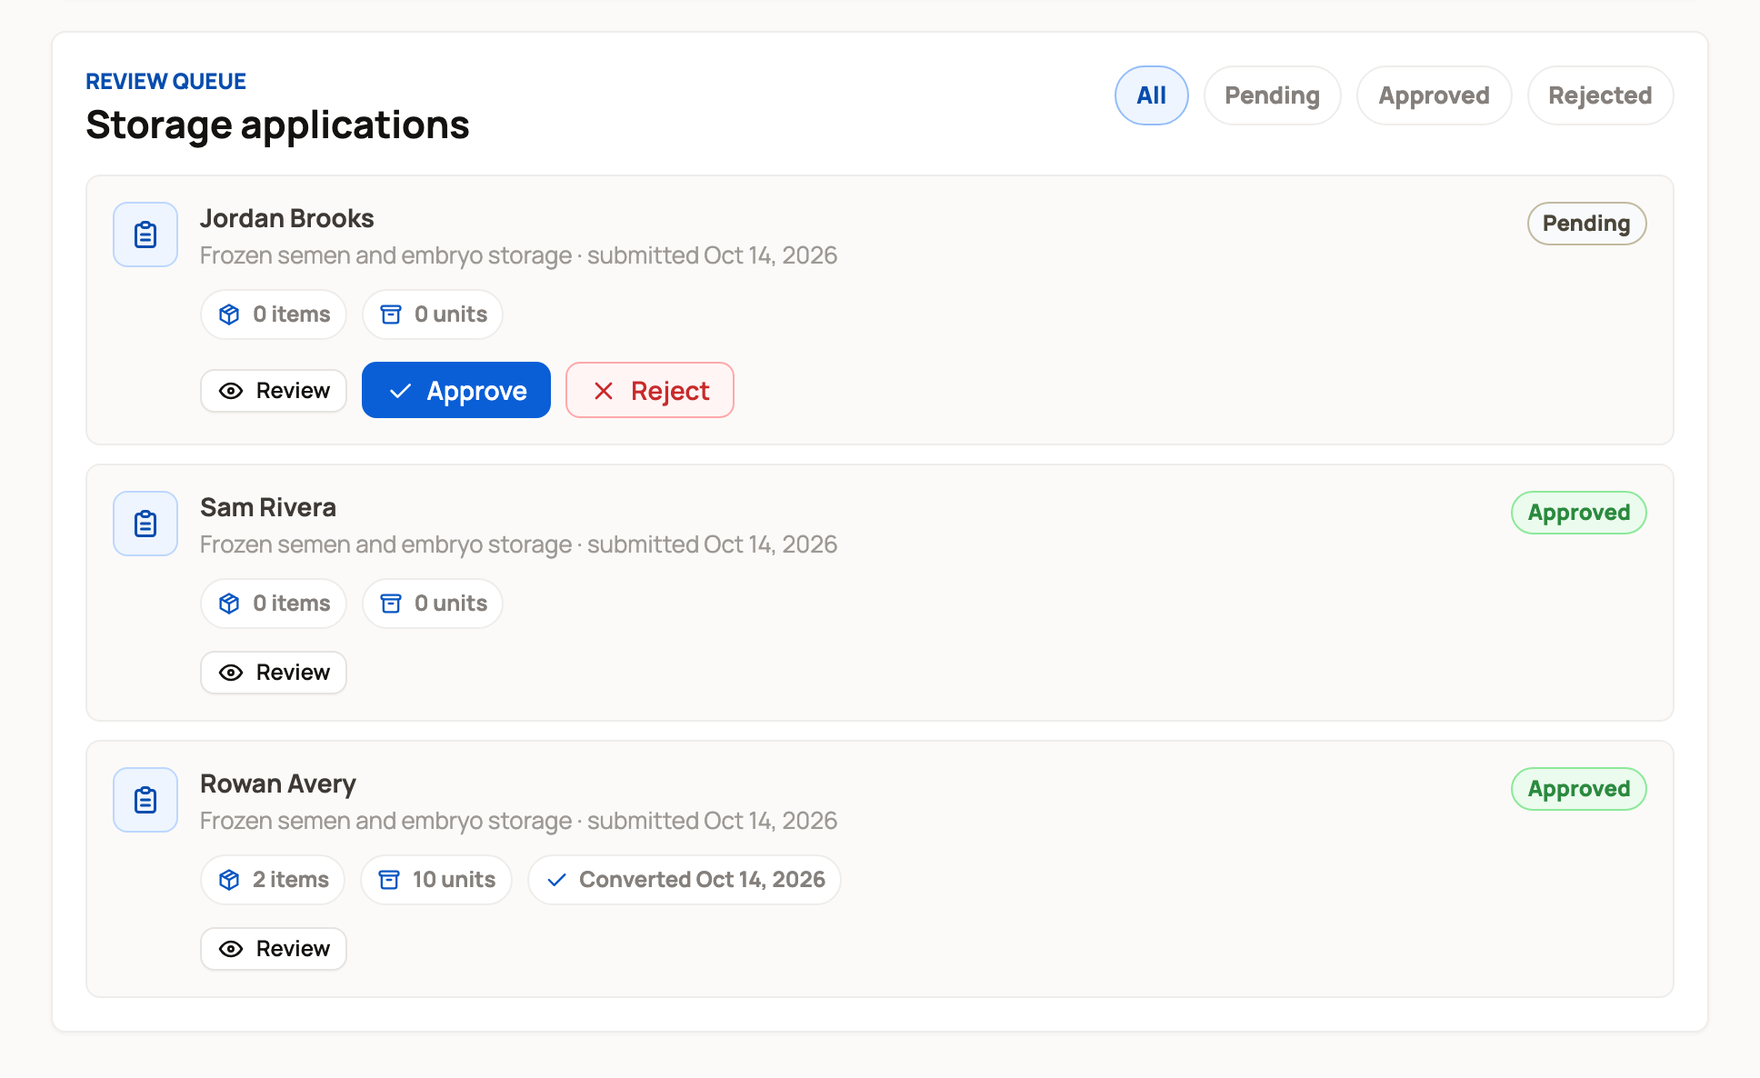
Task: Open Review for Sam Rivera's application
Action: pyautogui.click(x=273, y=672)
